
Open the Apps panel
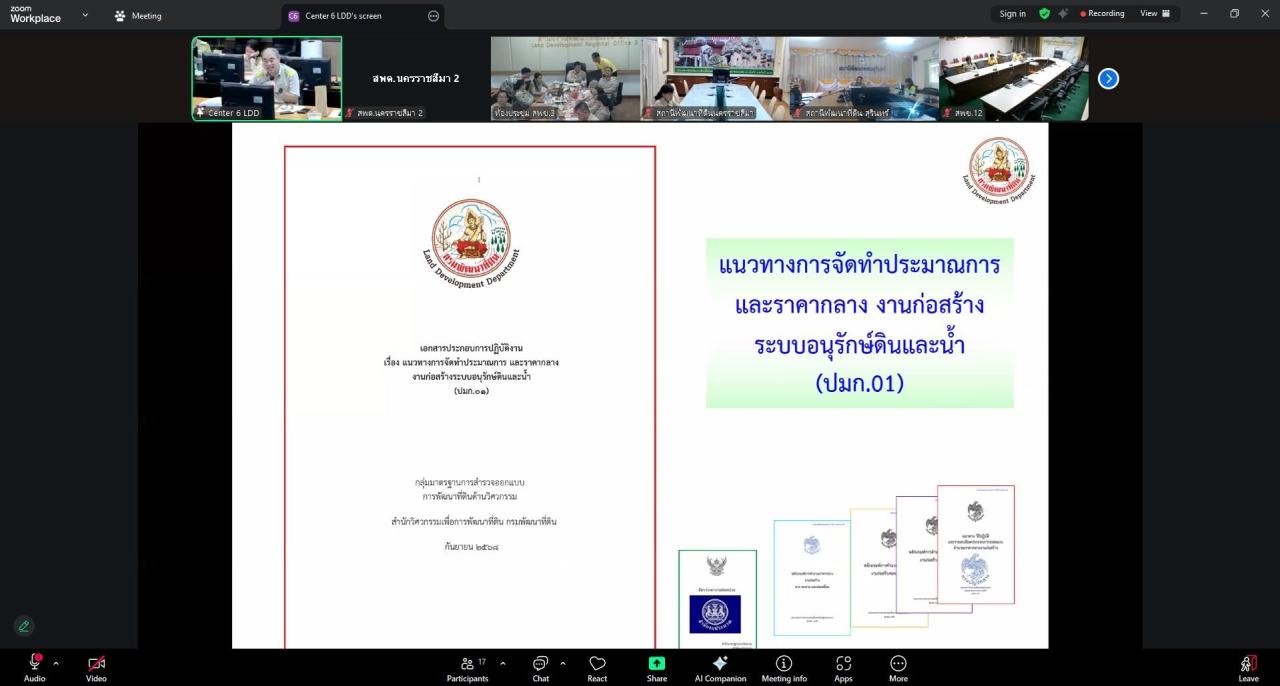(x=843, y=668)
